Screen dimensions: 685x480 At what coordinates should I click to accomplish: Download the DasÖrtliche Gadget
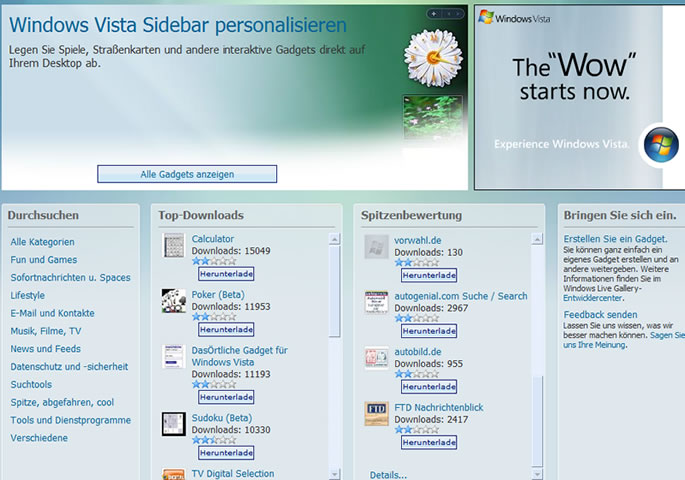pyautogui.click(x=226, y=397)
